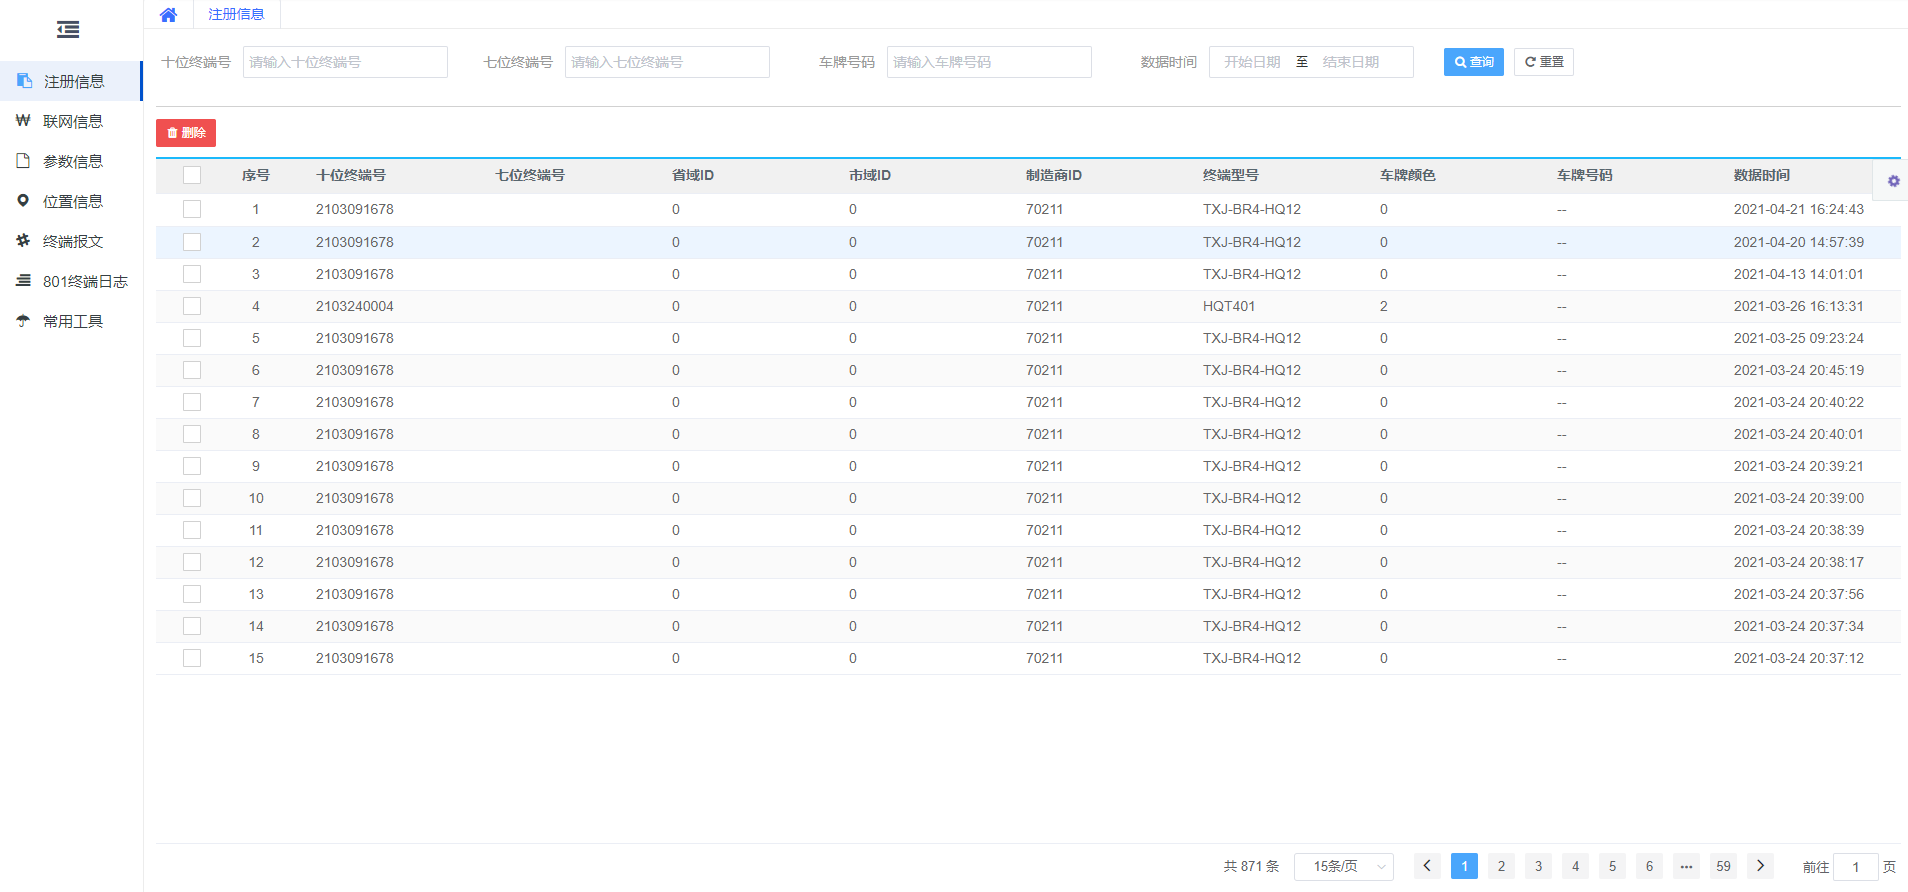Focus the 车牌号码 input field
Viewport: 1908px width, 892px height.
click(x=989, y=62)
